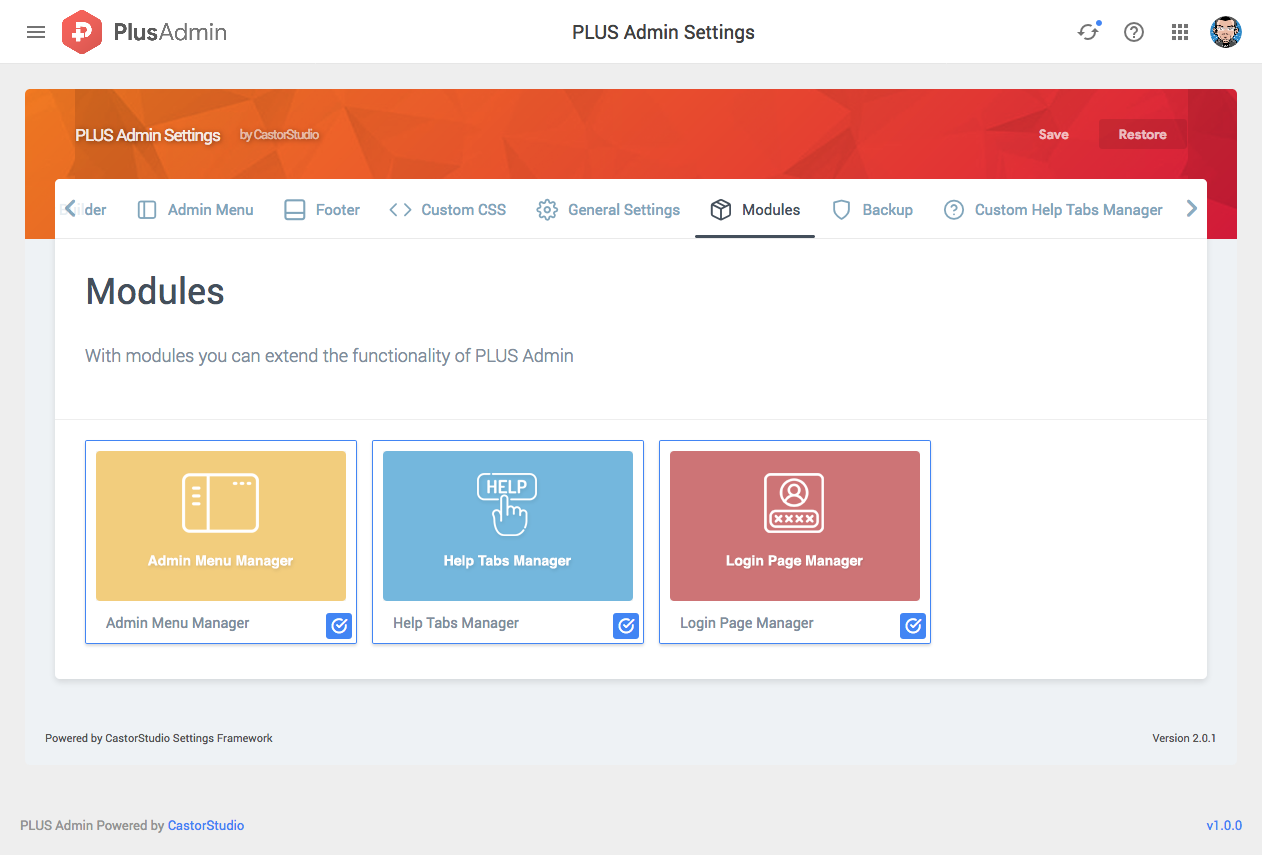Open the user avatar profile
1262x855 pixels.
(x=1225, y=32)
